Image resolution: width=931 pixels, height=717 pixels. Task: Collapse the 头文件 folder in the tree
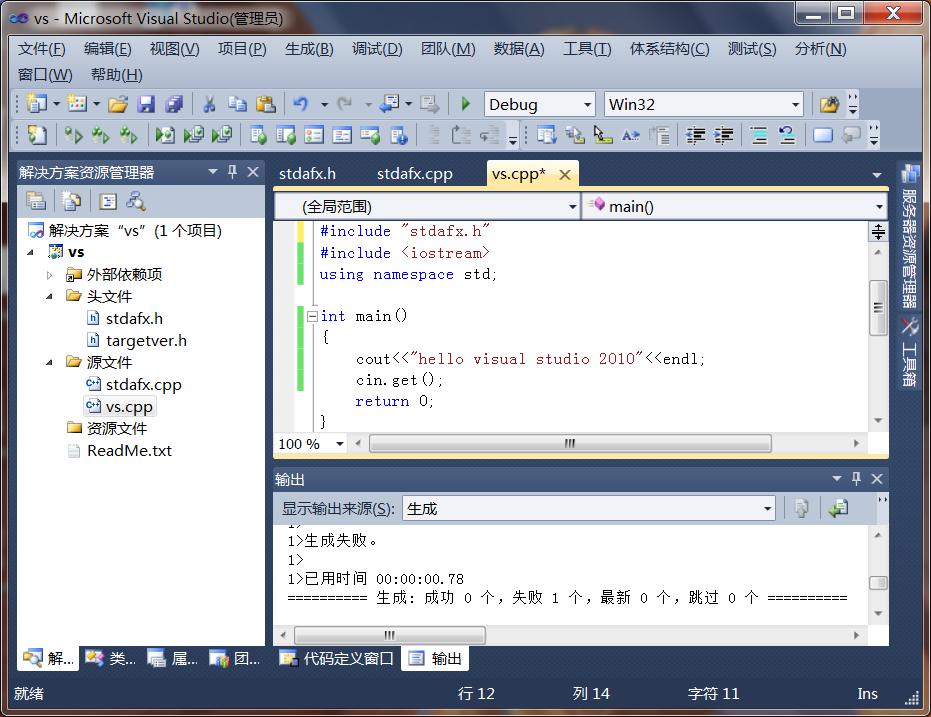(x=50, y=297)
